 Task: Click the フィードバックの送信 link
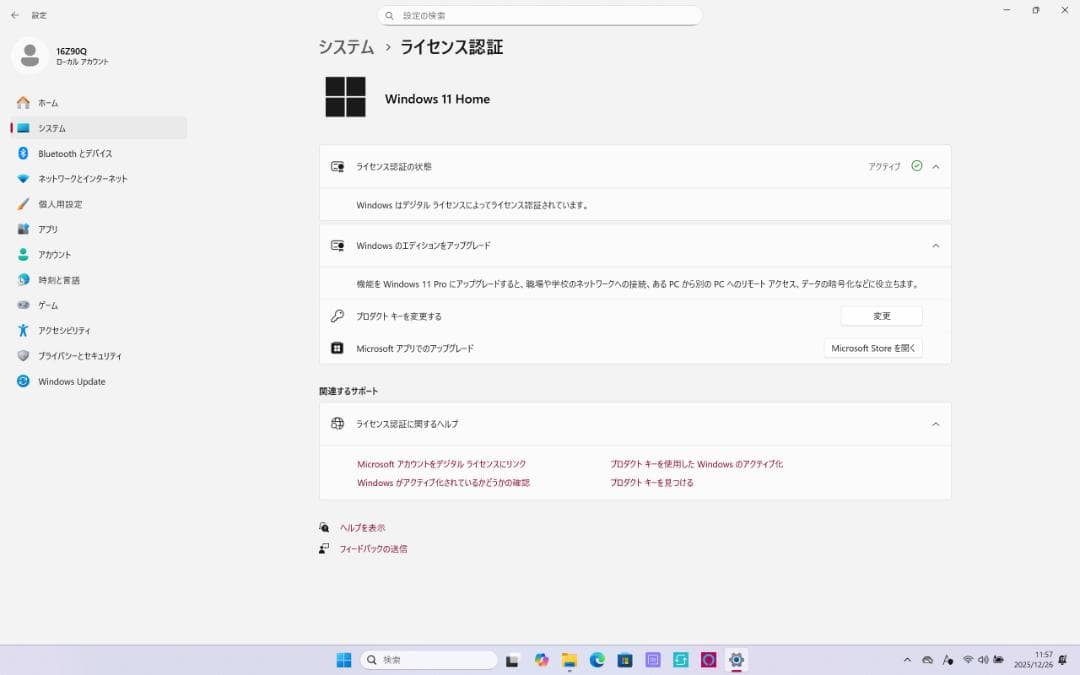point(374,548)
